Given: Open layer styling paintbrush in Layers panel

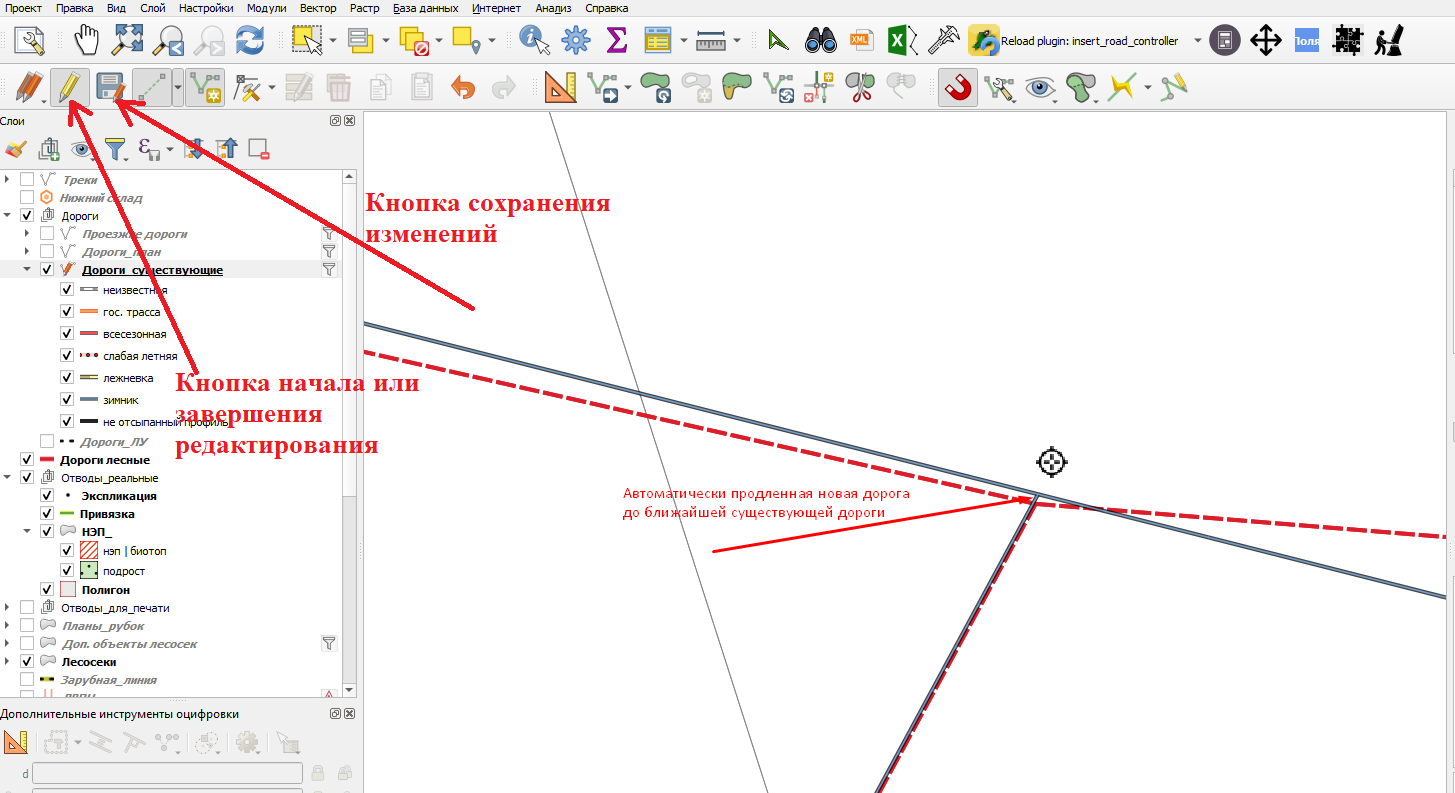Looking at the screenshot, I should [x=15, y=150].
